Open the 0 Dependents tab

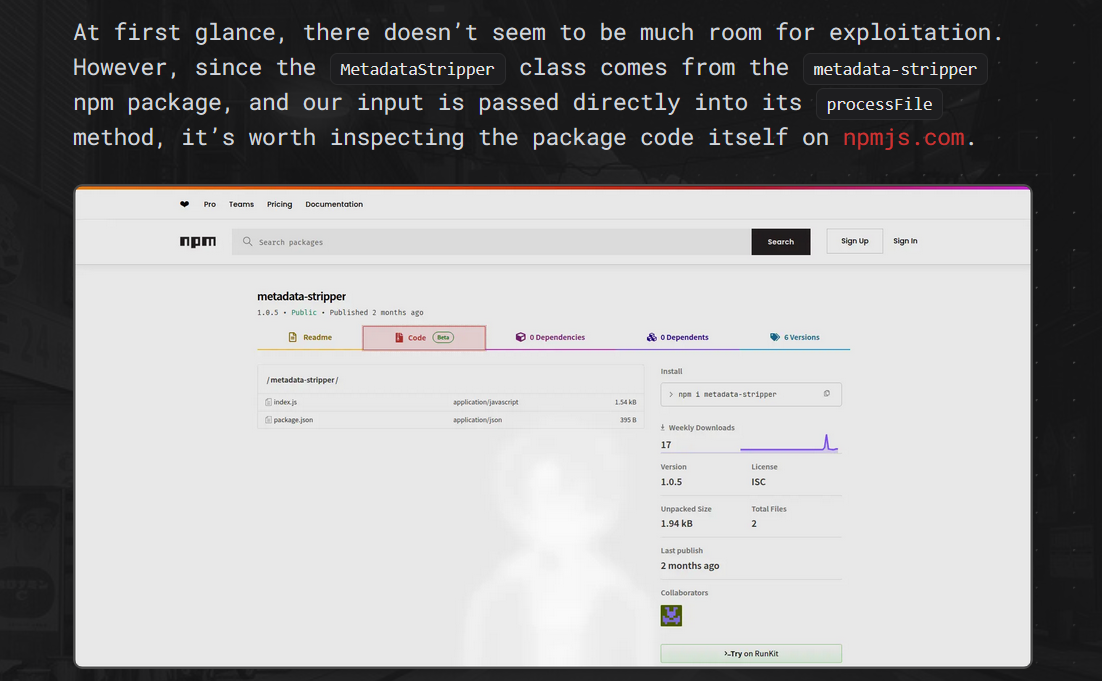678,338
